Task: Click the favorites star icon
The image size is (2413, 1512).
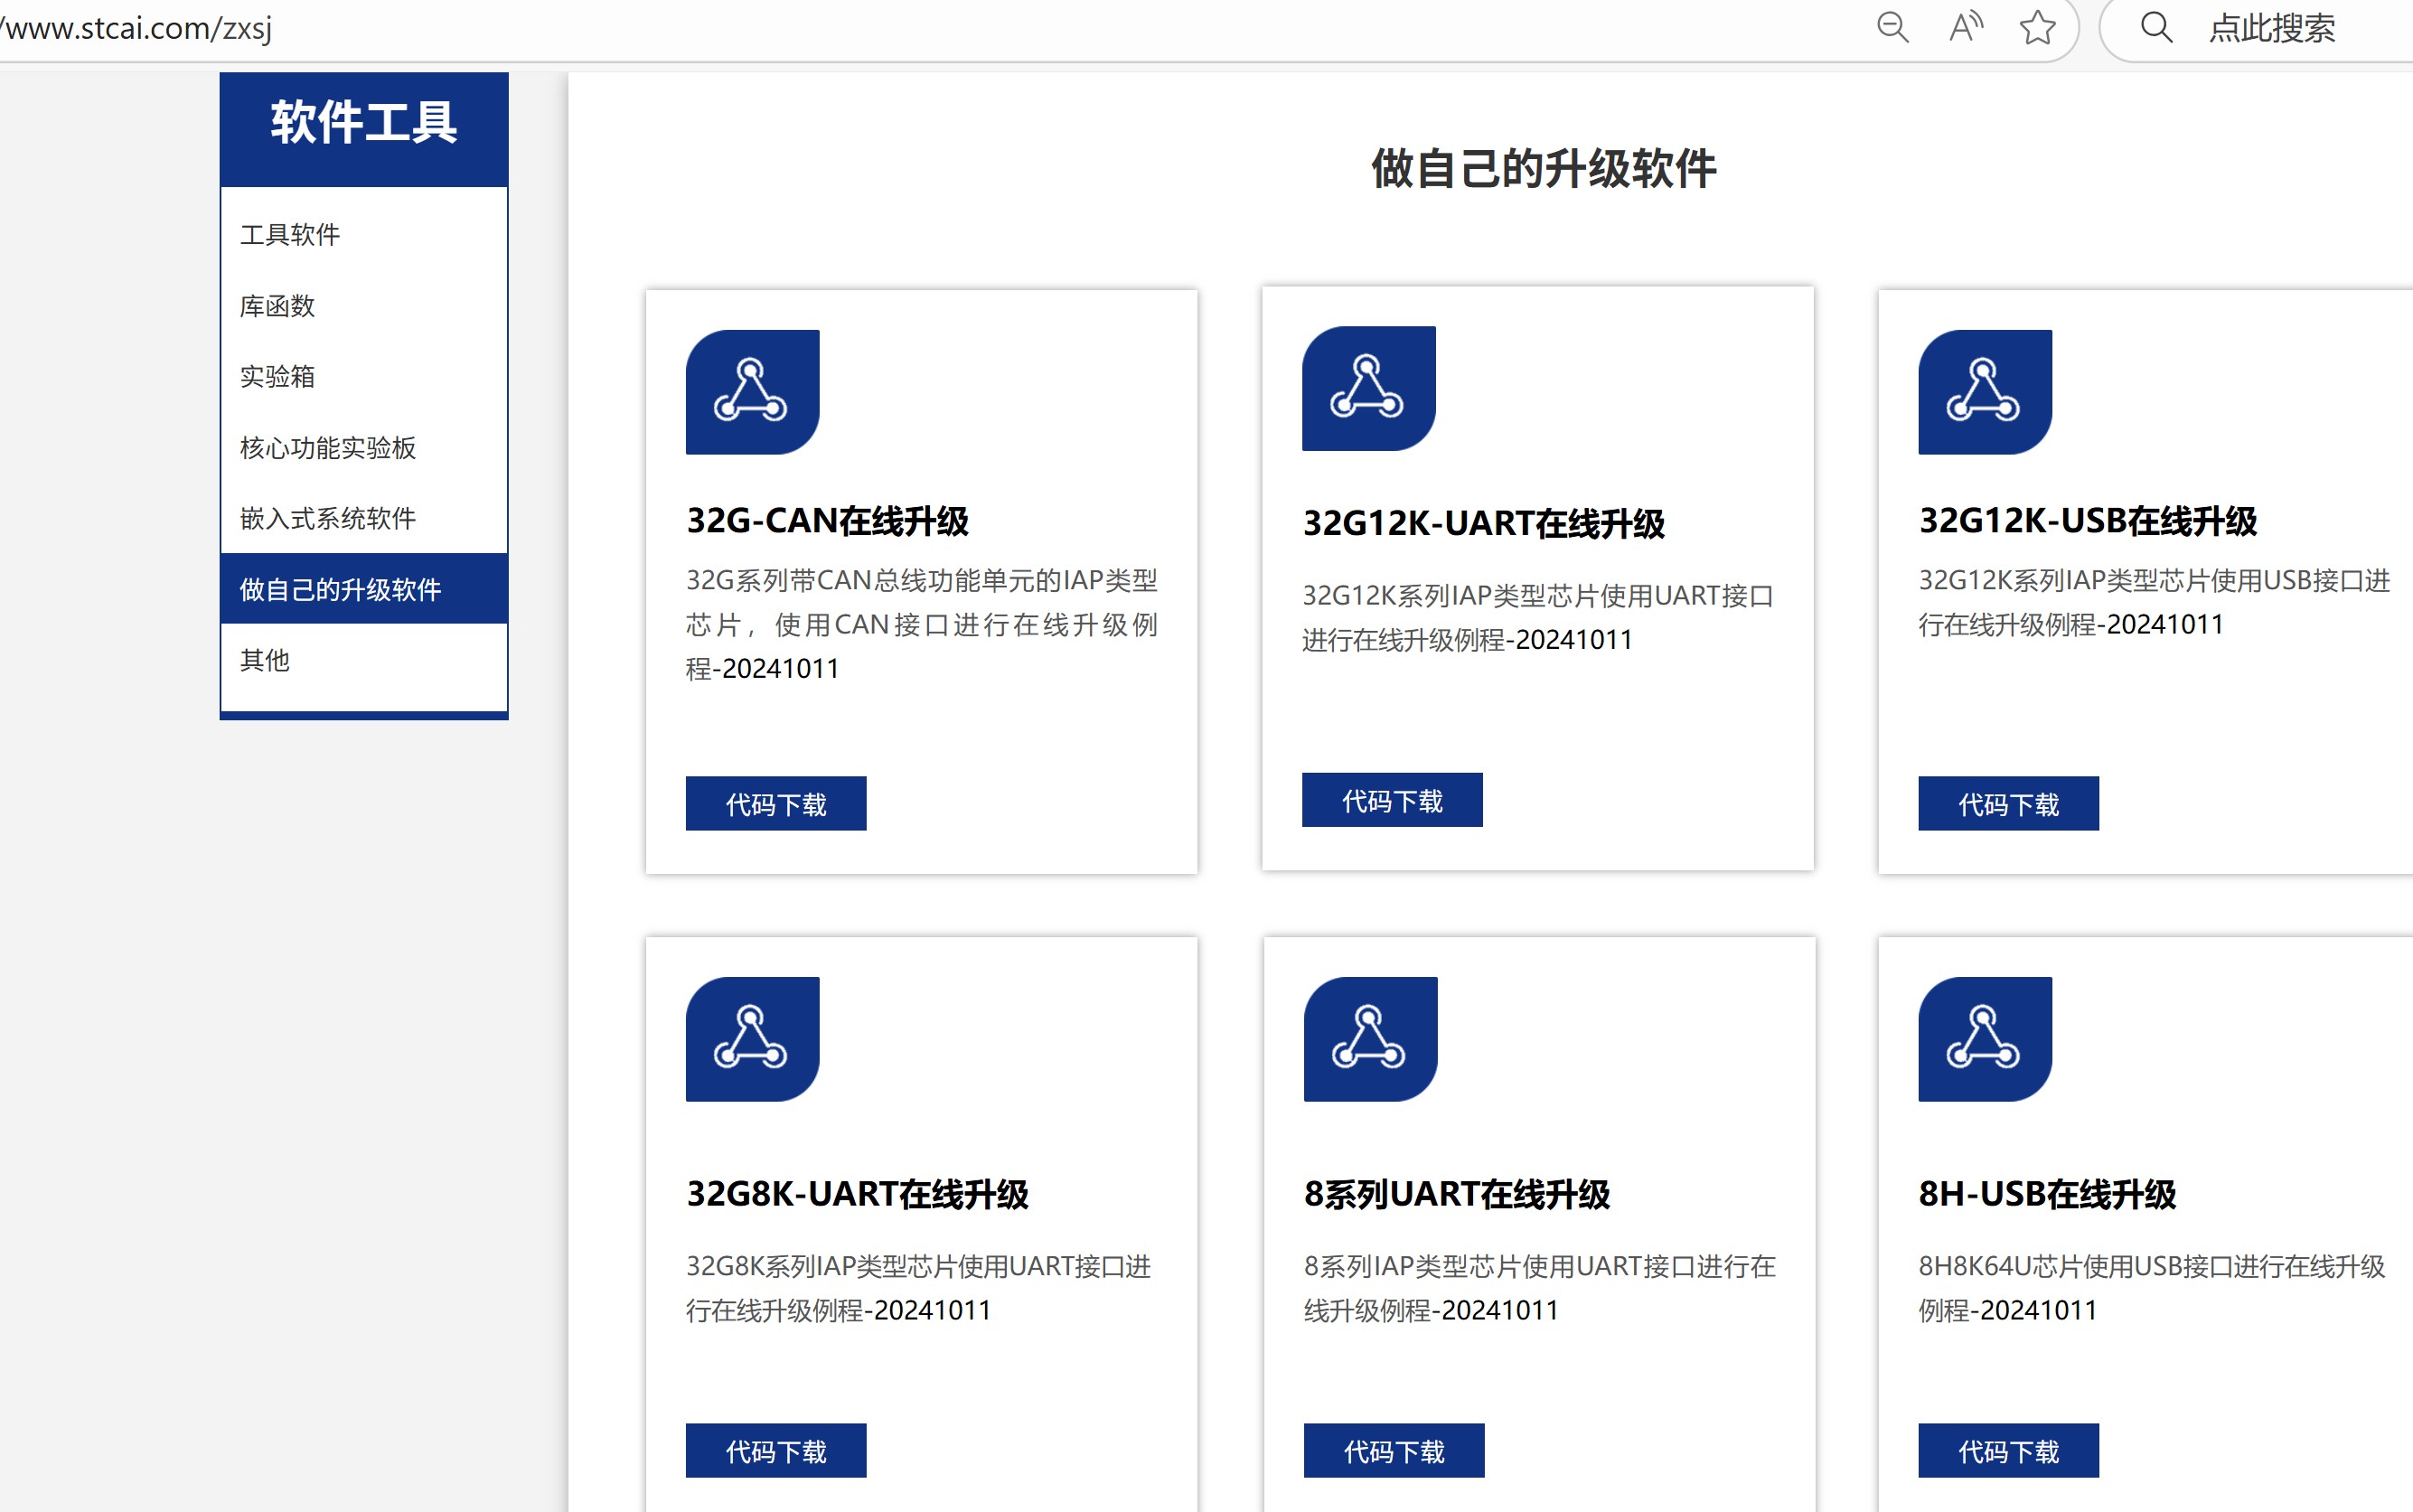Action: click(x=2038, y=28)
